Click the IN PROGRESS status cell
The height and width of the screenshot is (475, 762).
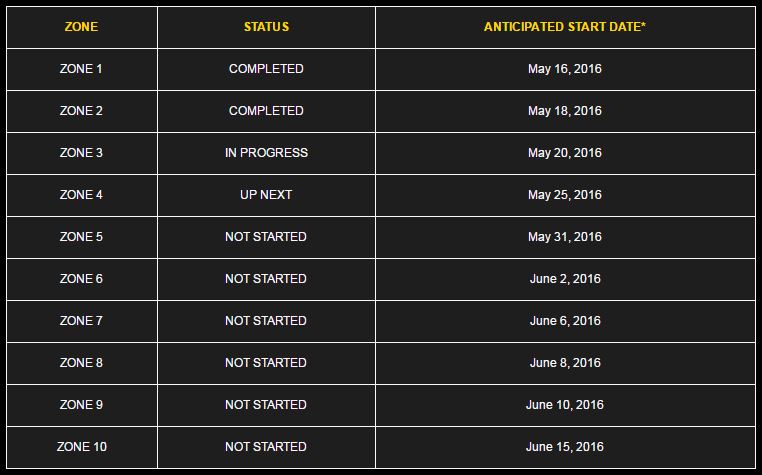pyautogui.click(x=266, y=153)
